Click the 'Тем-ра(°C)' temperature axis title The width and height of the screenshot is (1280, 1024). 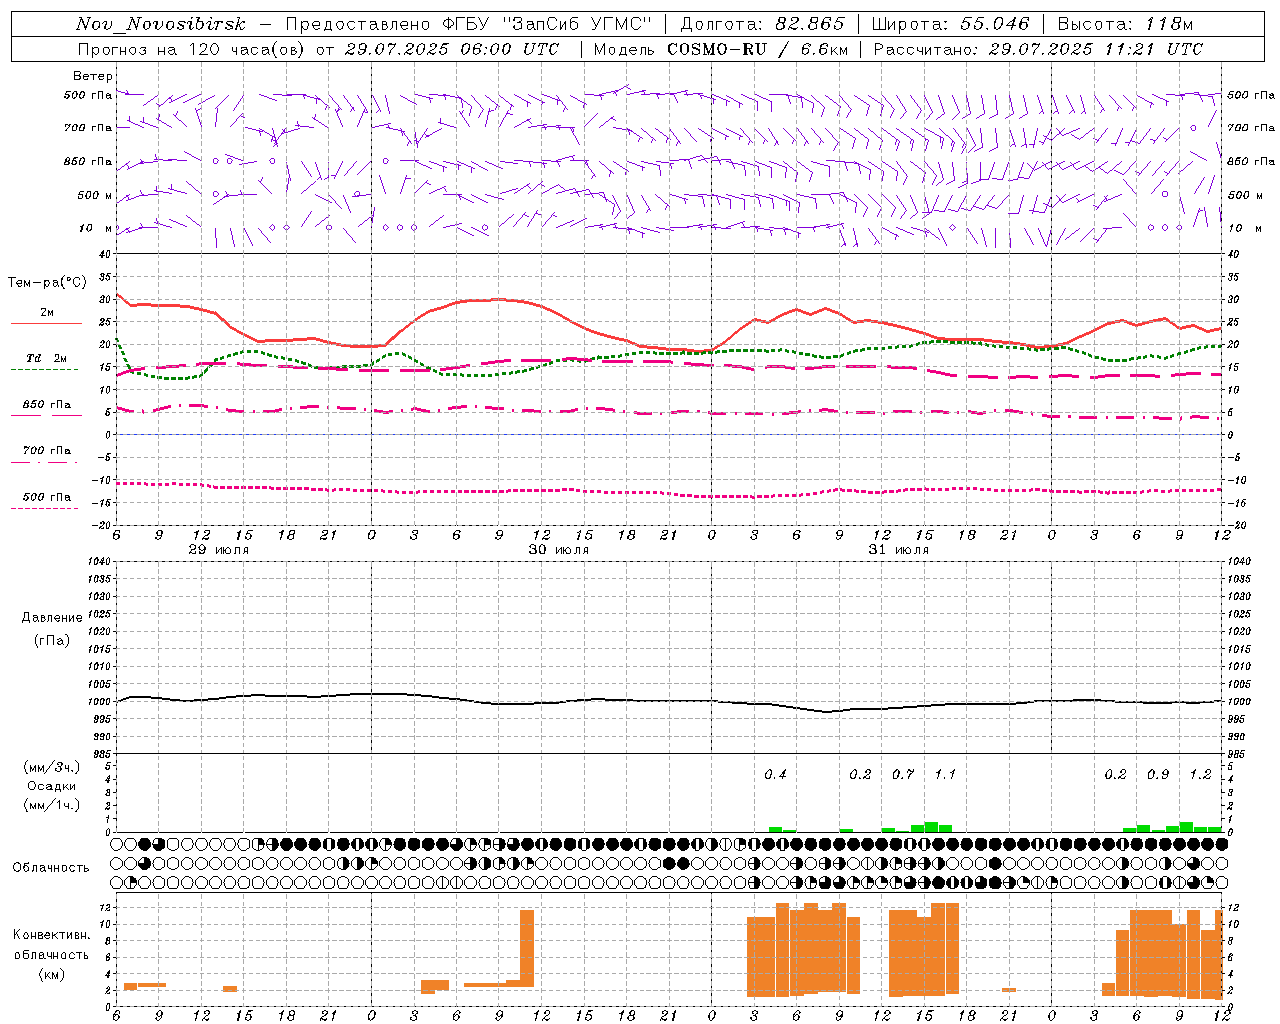click(x=47, y=283)
